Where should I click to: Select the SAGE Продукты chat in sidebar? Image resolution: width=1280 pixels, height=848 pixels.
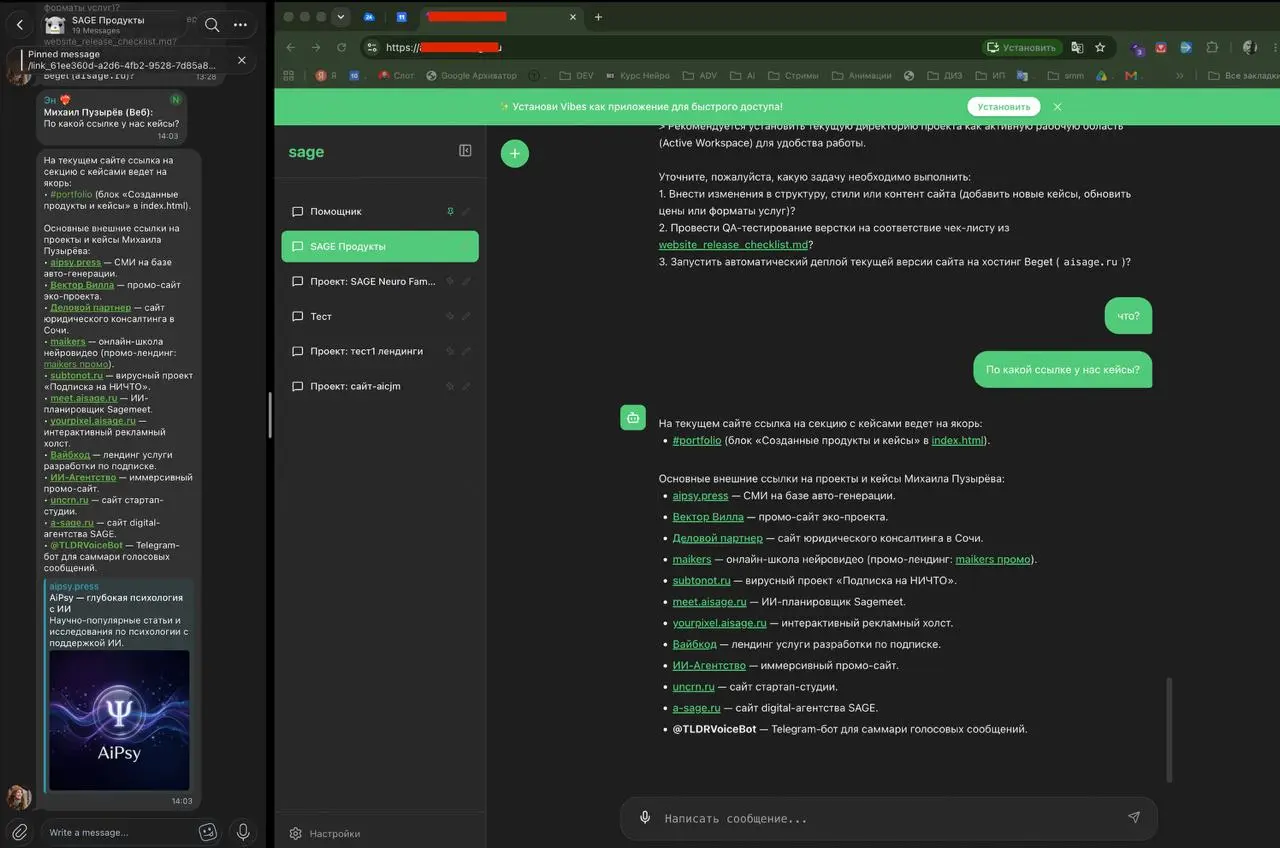pyautogui.click(x=380, y=246)
